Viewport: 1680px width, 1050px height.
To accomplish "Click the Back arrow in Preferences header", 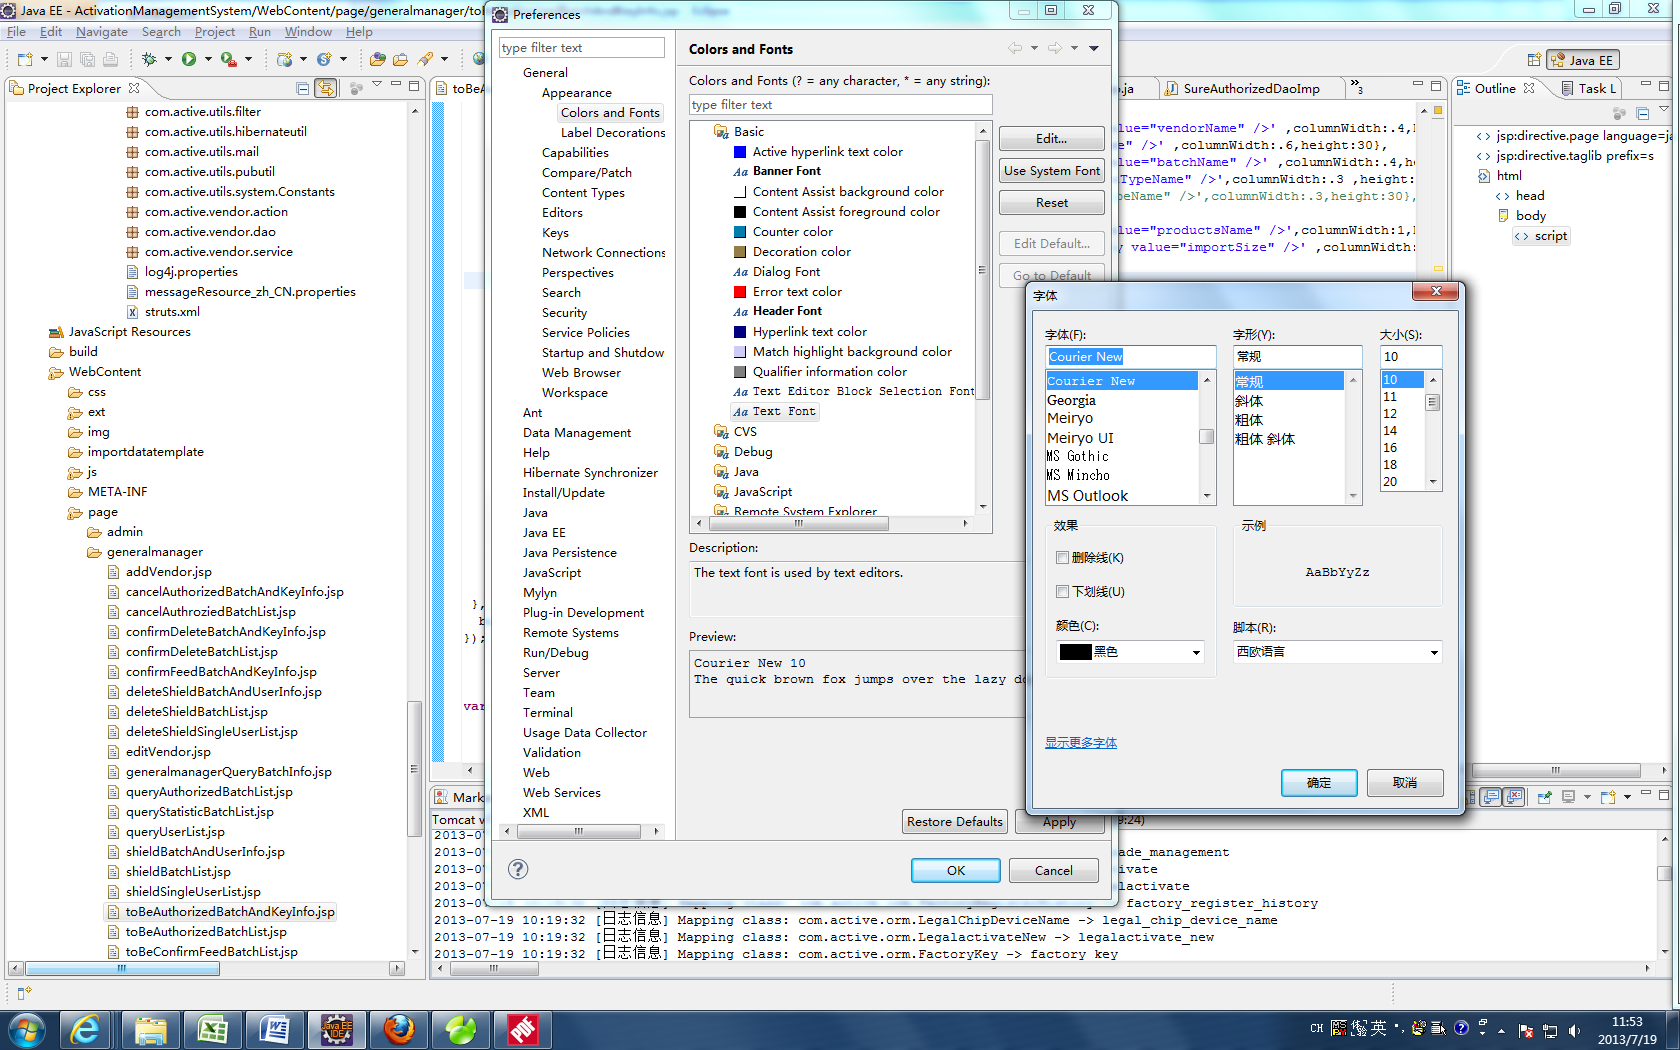I will (1015, 48).
